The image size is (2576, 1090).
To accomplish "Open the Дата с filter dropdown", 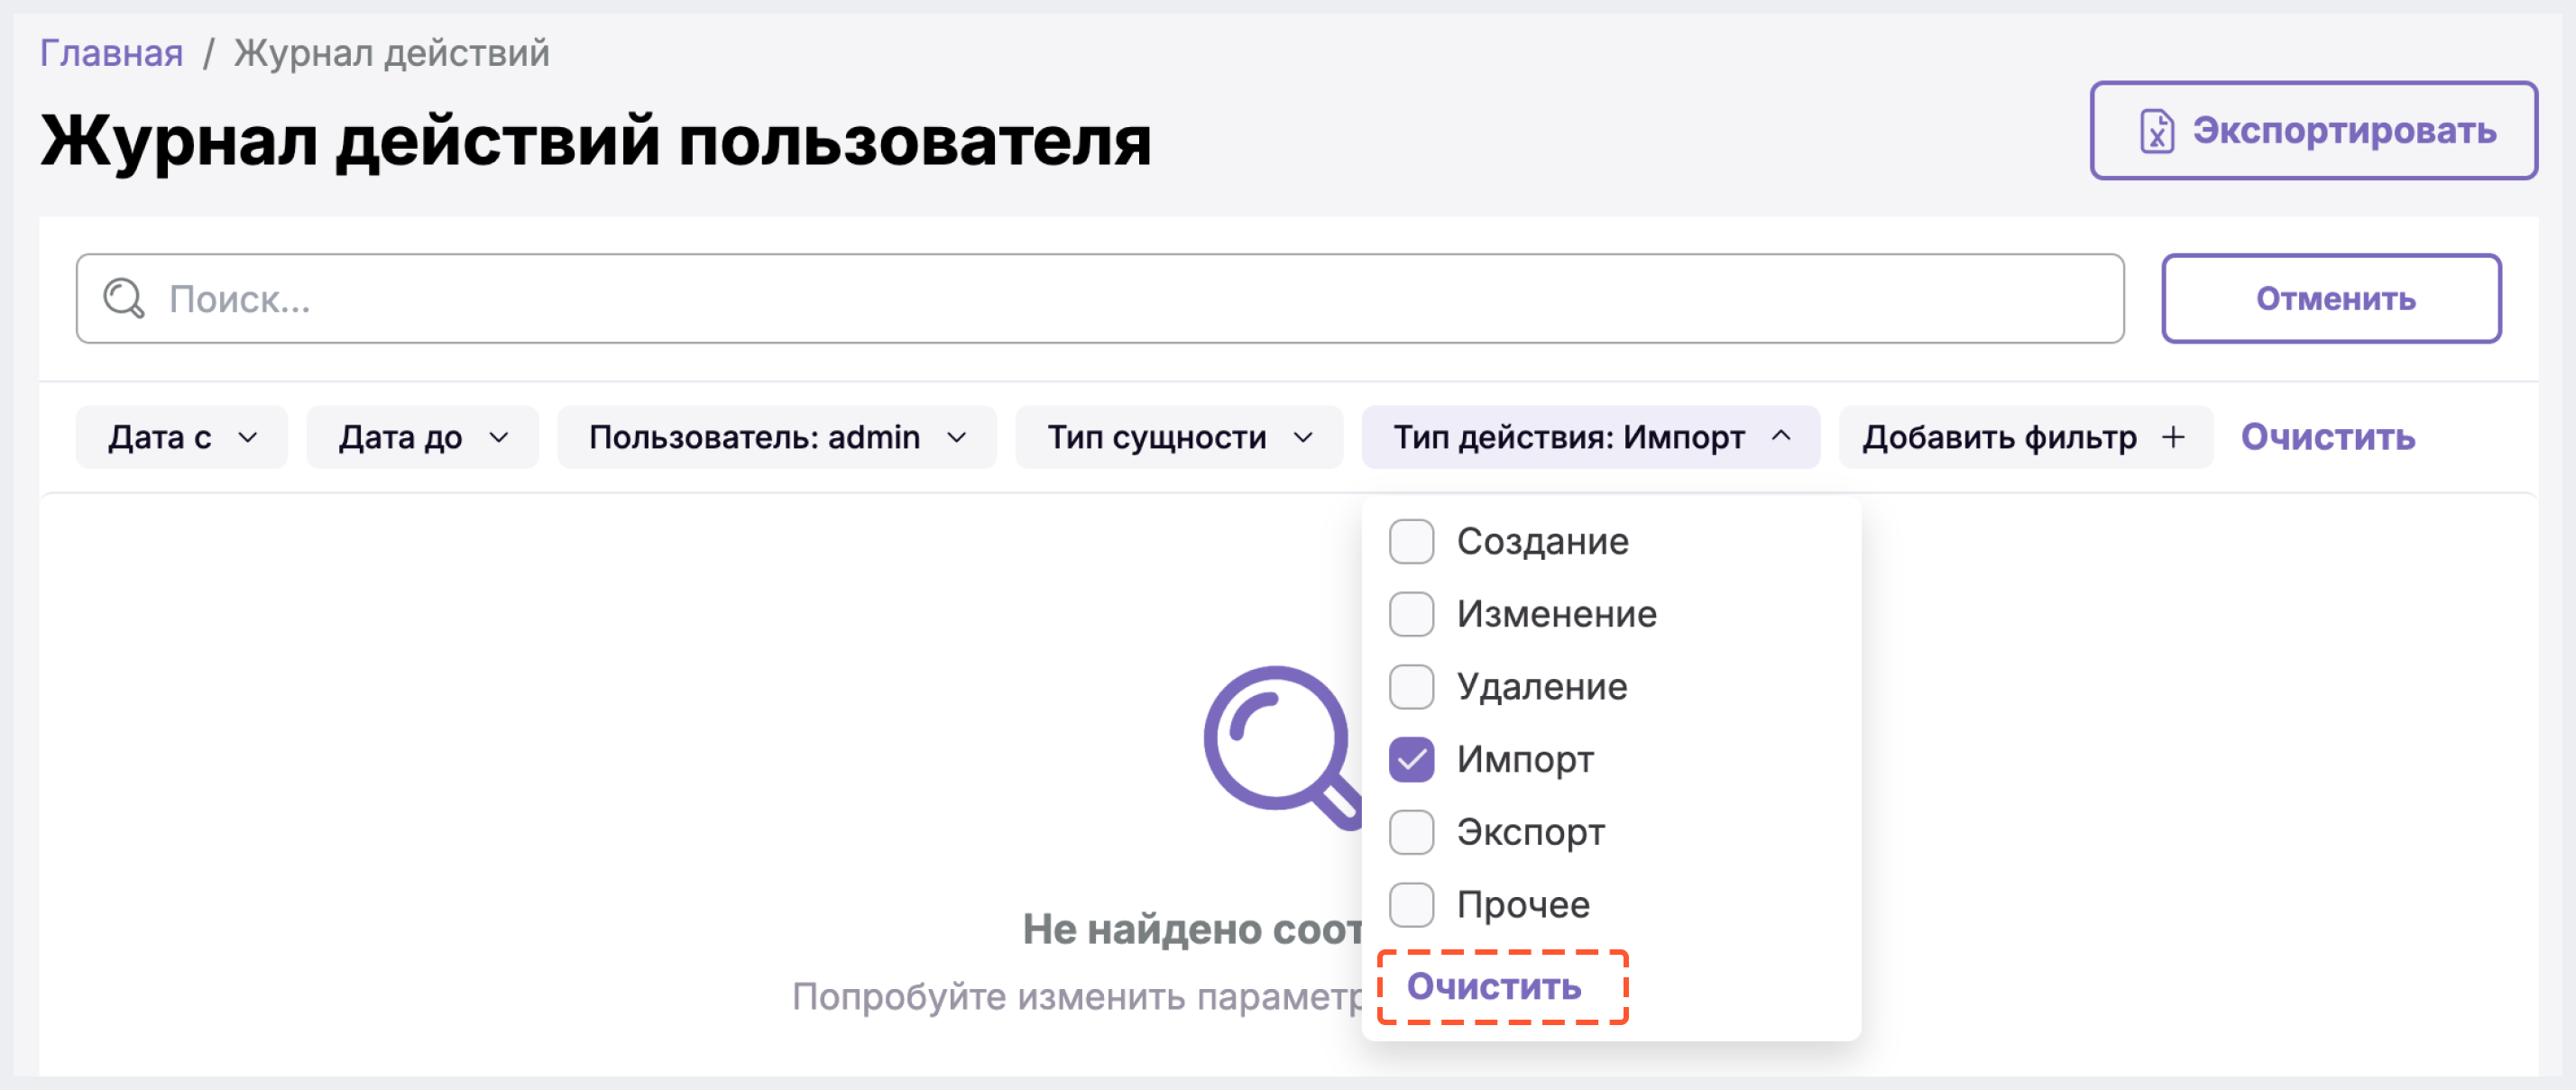I will pyautogui.click(x=182, y=437).
